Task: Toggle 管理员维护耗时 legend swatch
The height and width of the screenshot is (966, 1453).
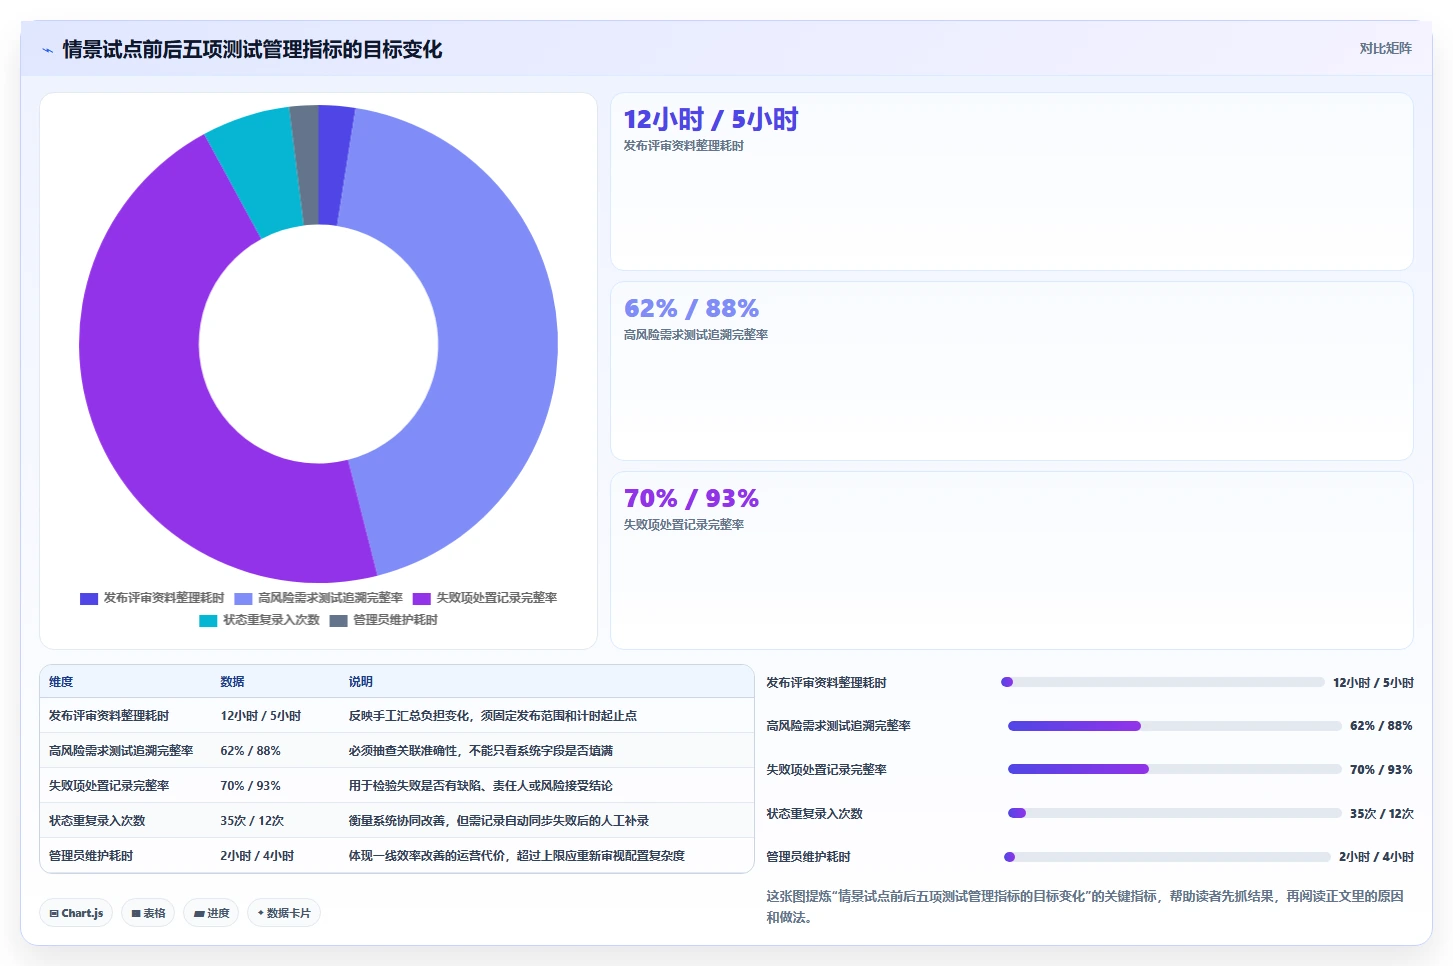Action: (x=338, y=620)
